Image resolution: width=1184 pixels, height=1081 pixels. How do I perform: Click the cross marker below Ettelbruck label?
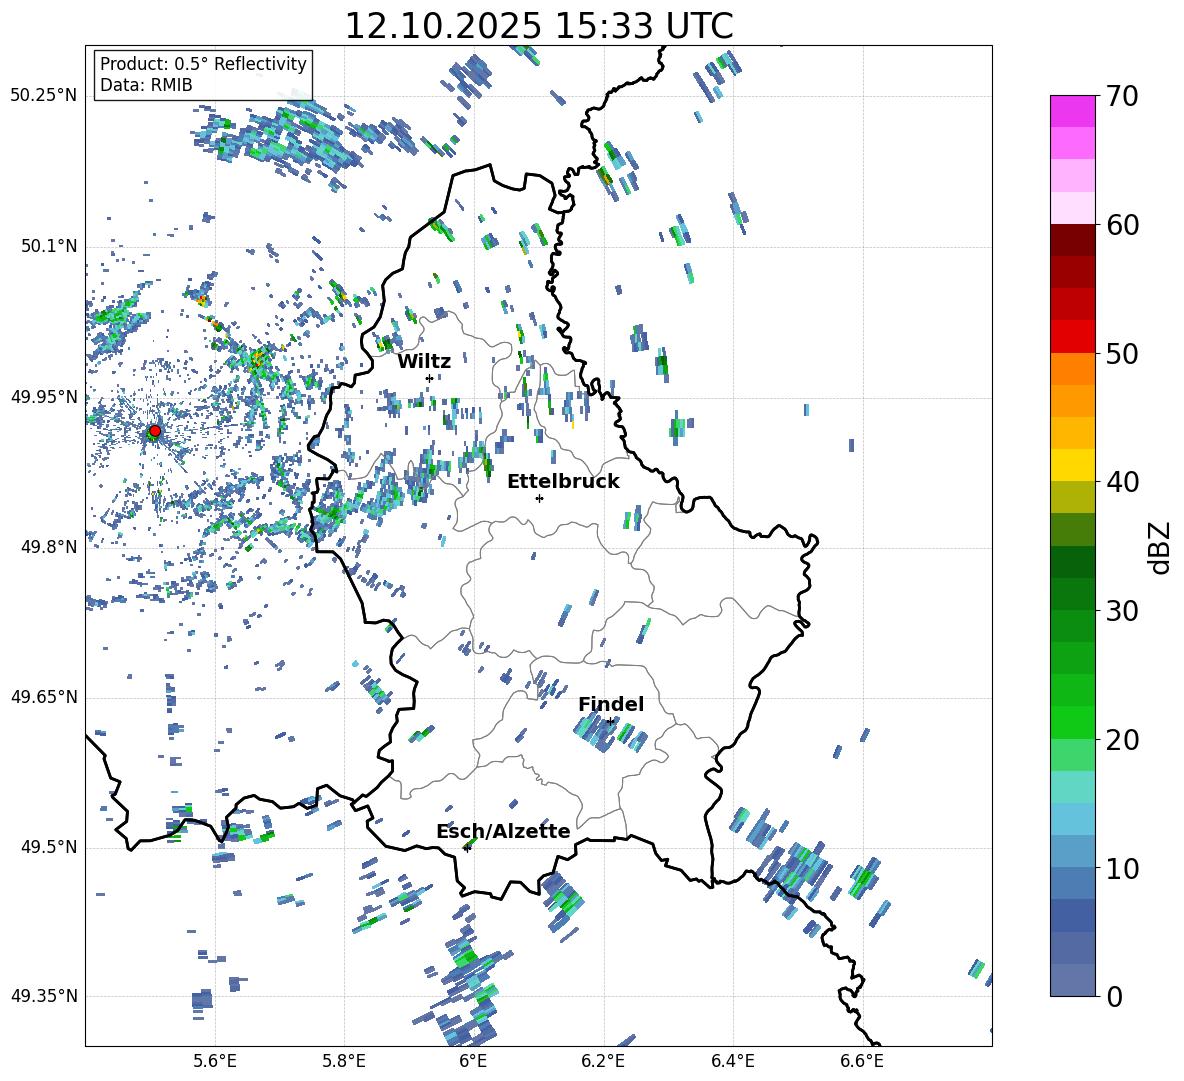tap(539, 498)
